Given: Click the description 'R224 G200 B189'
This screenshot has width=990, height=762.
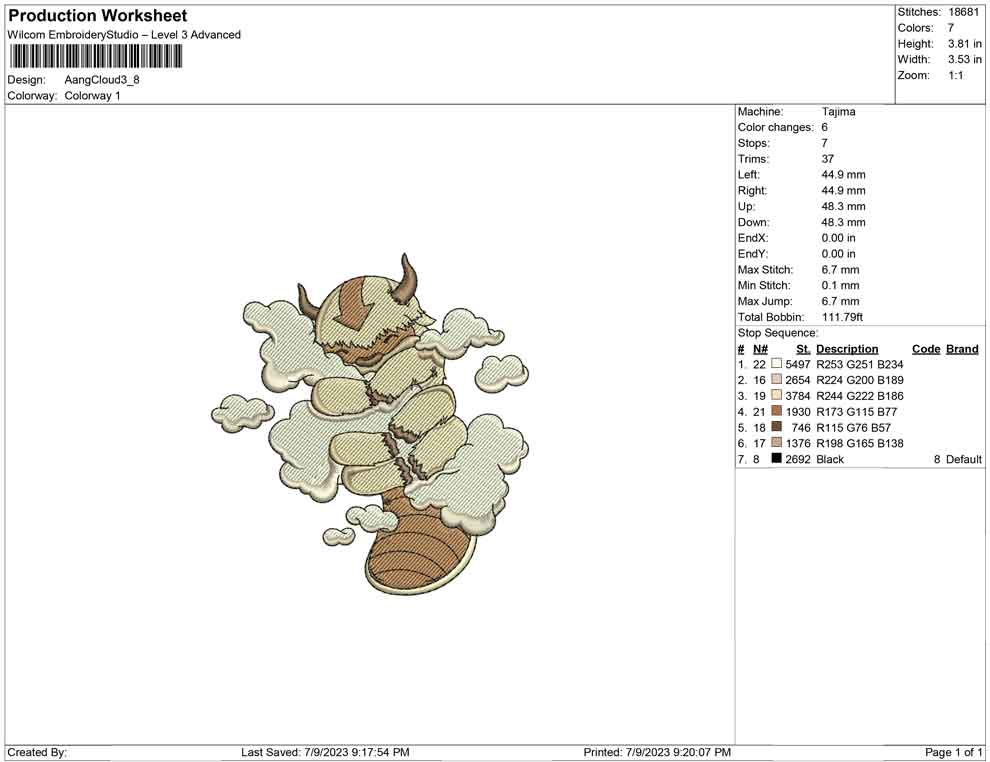Looking at the screenshot, I should pos(860,380).
